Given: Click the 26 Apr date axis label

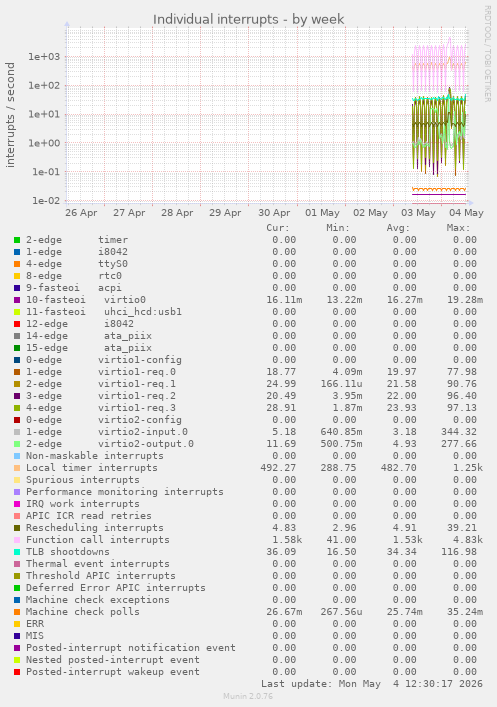Looking at the screenshot, I should point(81,213).
